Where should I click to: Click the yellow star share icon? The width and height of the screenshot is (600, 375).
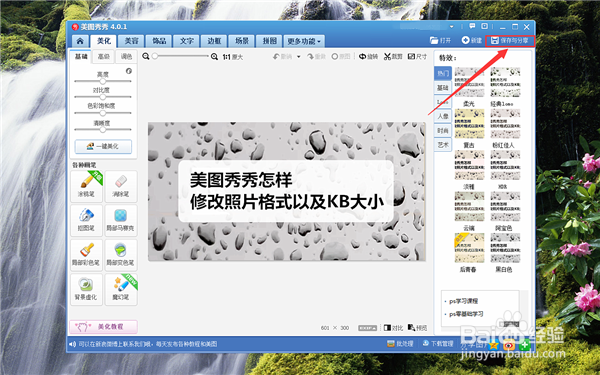point(494,345)
